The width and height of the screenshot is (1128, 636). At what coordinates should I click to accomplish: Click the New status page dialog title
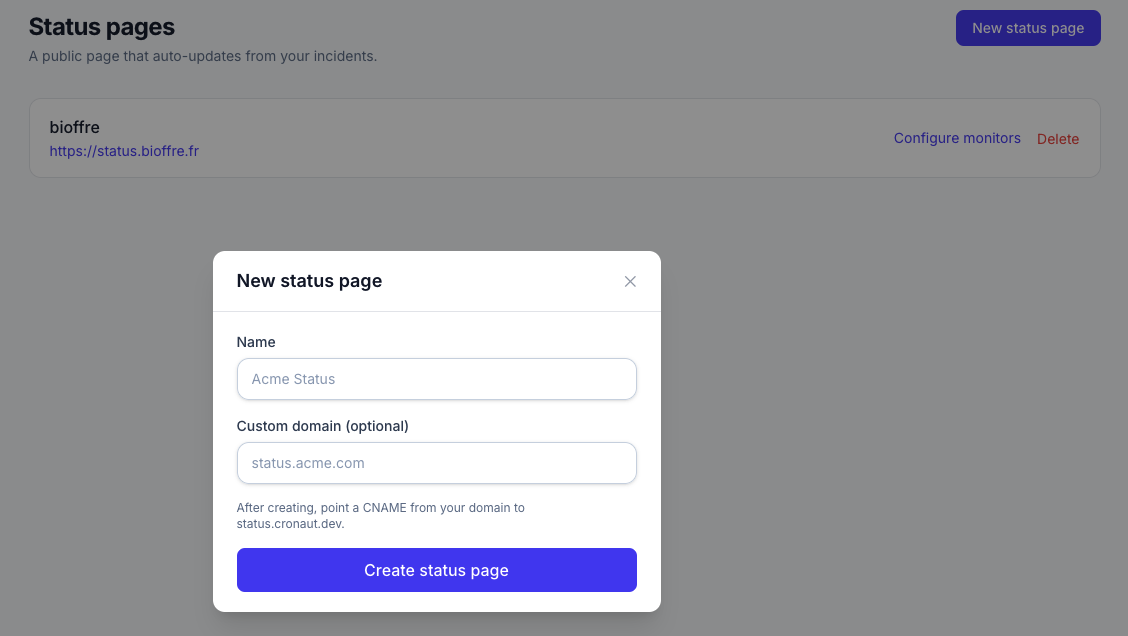[309, 281]
